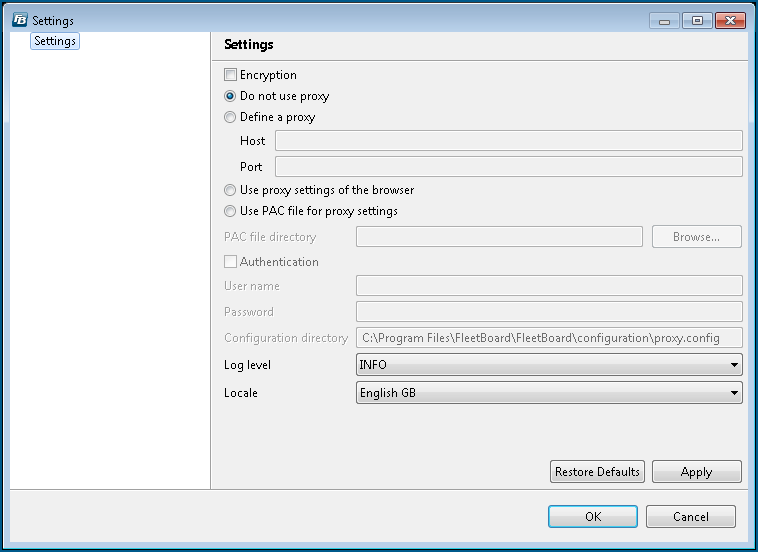Select Use proxy settings of the browser
This screenshot has width=758, height=552.
pyautogui.click(x=231, y=190)
